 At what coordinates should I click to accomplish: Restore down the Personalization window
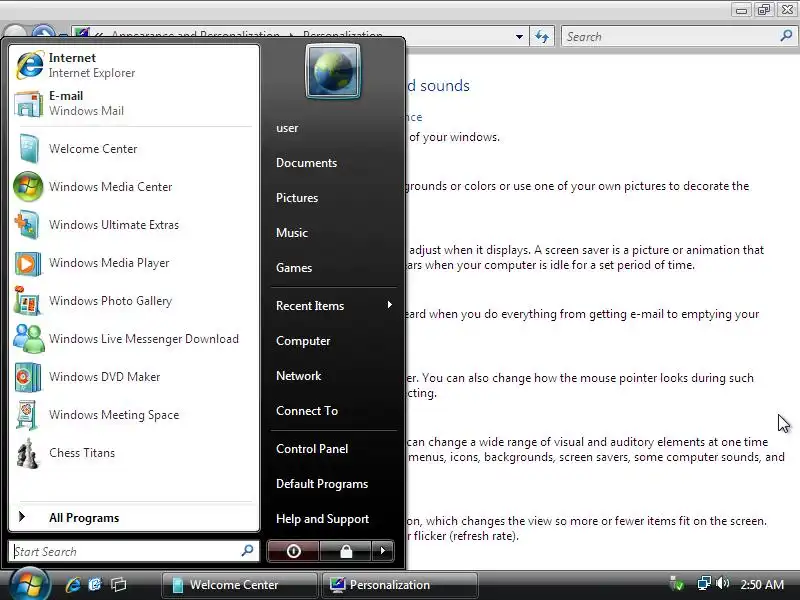(764, 10)
